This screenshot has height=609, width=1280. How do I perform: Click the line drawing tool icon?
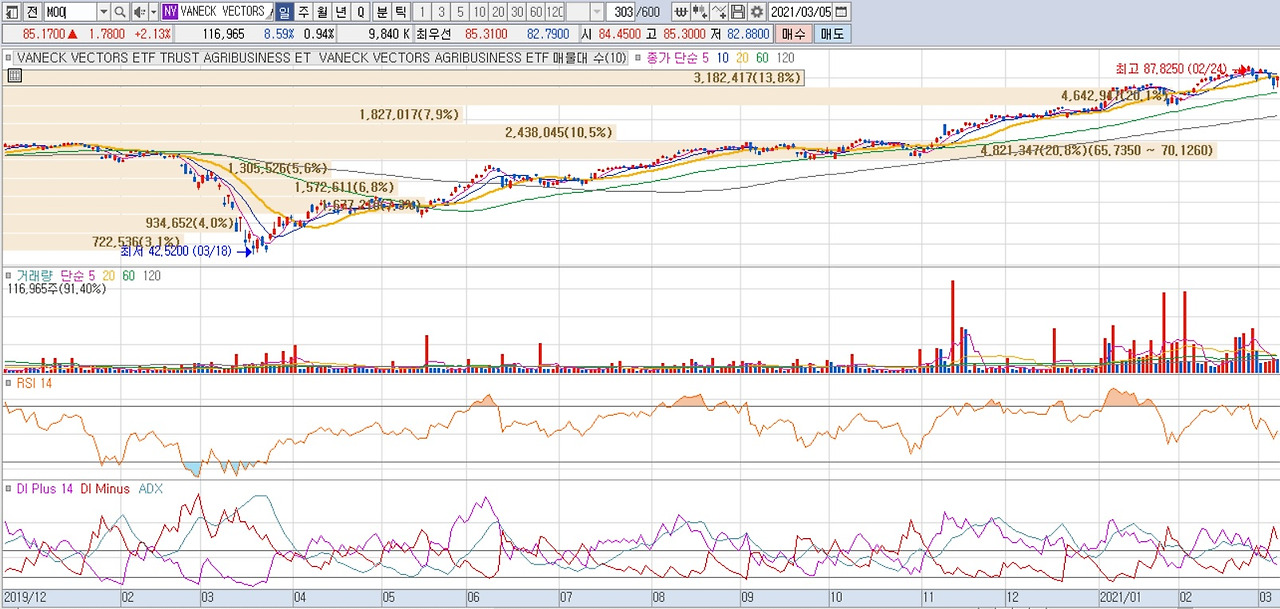tap(718, 12)
